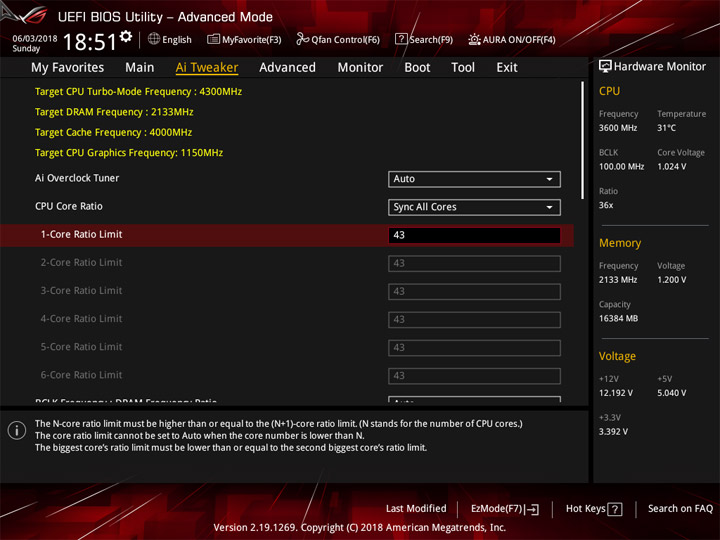
Task: Switch to the Main tab
Action: [140, 68]
